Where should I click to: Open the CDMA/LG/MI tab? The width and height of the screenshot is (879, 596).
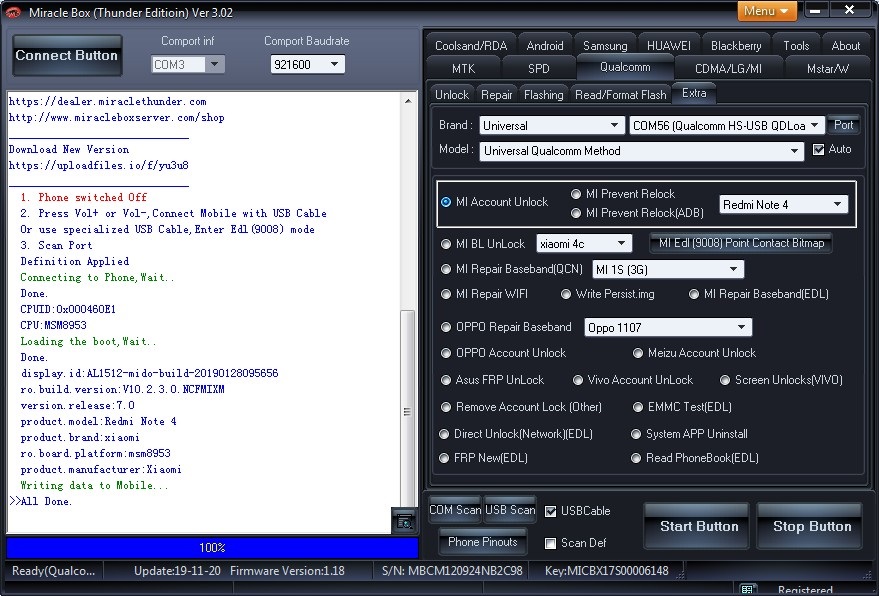point(728,69)
